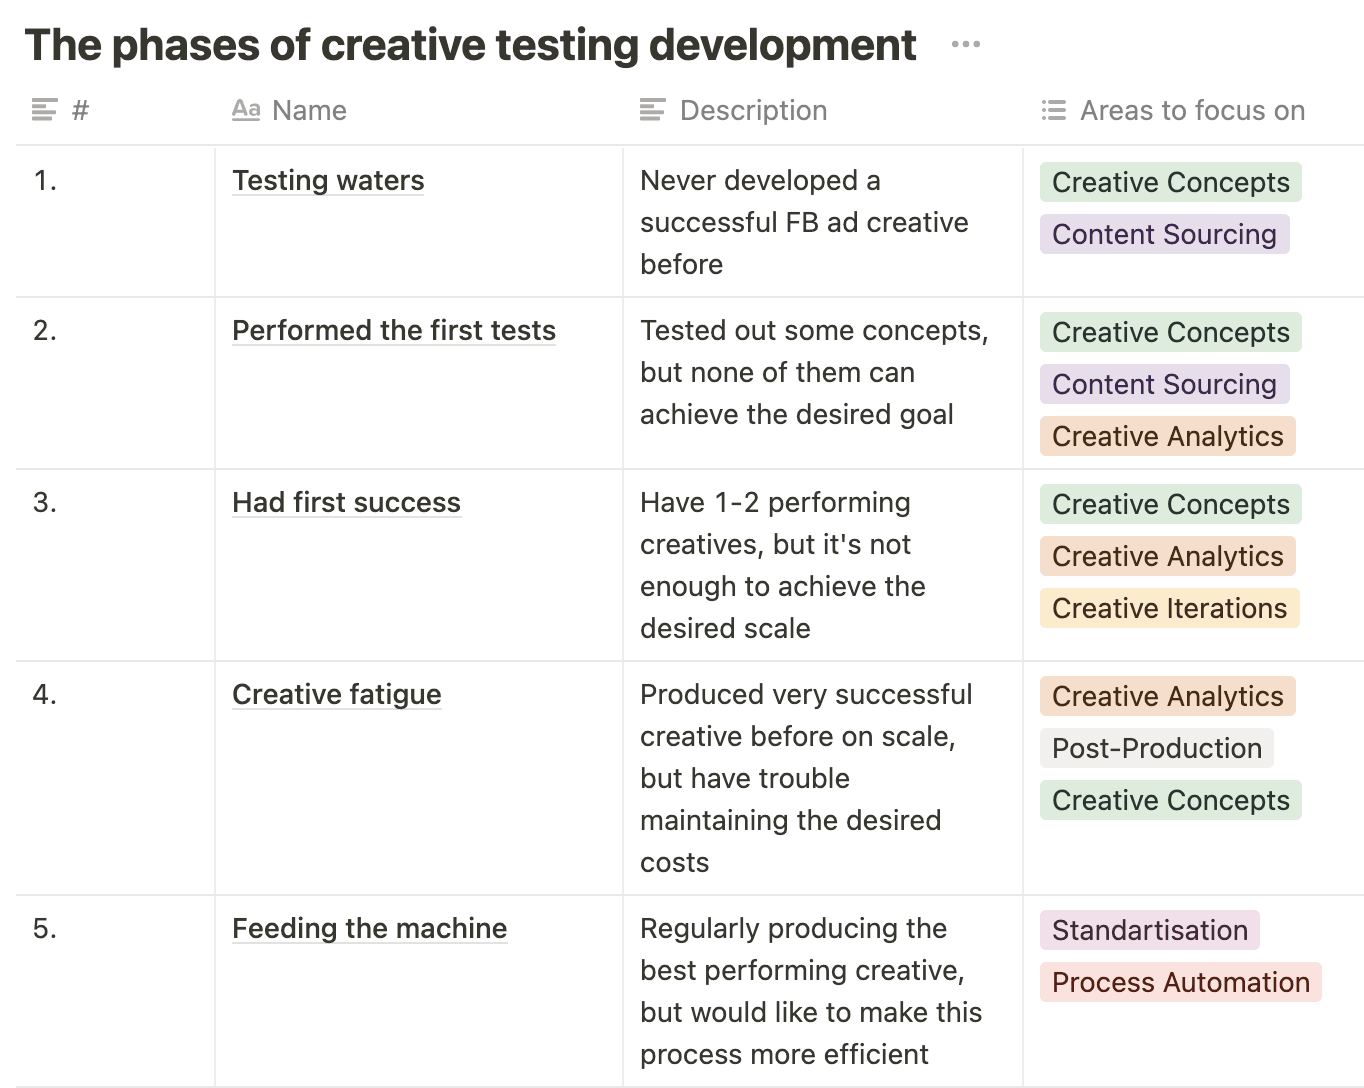This screenshot has height=1088, width=1364.
Task: Click the Description column text icon
Action: tap(652, 110)
